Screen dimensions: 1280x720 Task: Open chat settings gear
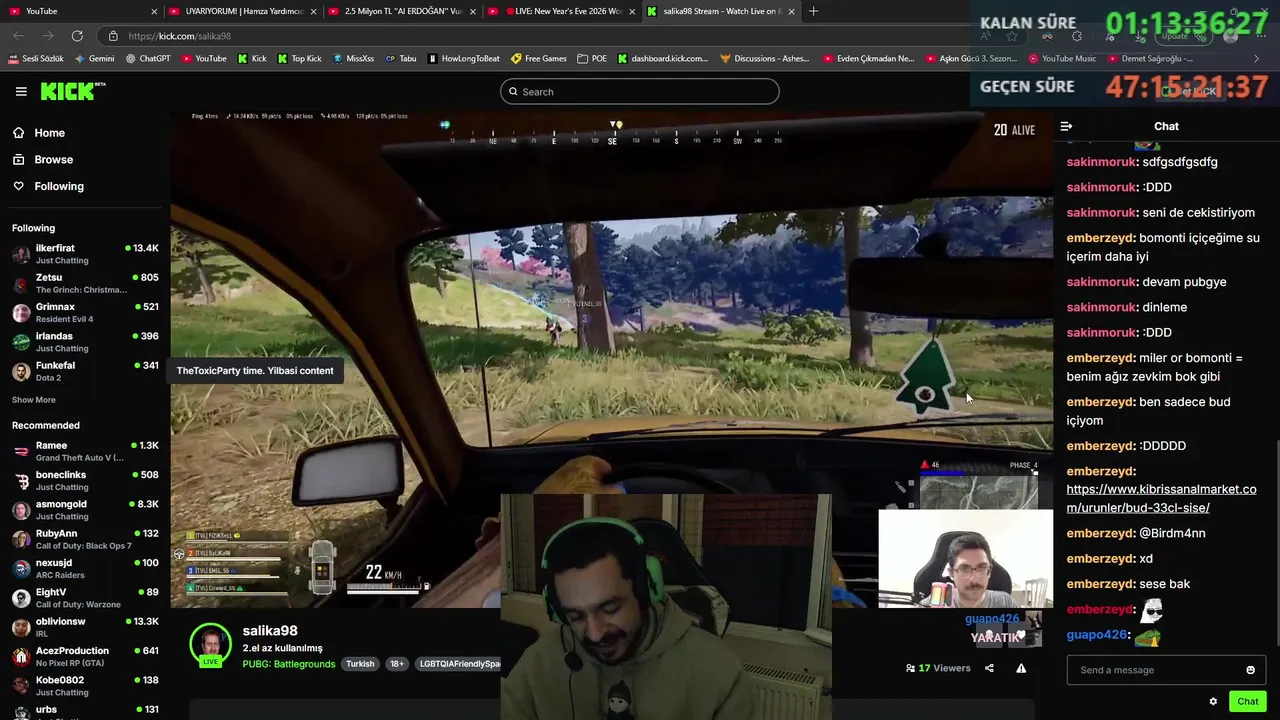point(1213,701)
